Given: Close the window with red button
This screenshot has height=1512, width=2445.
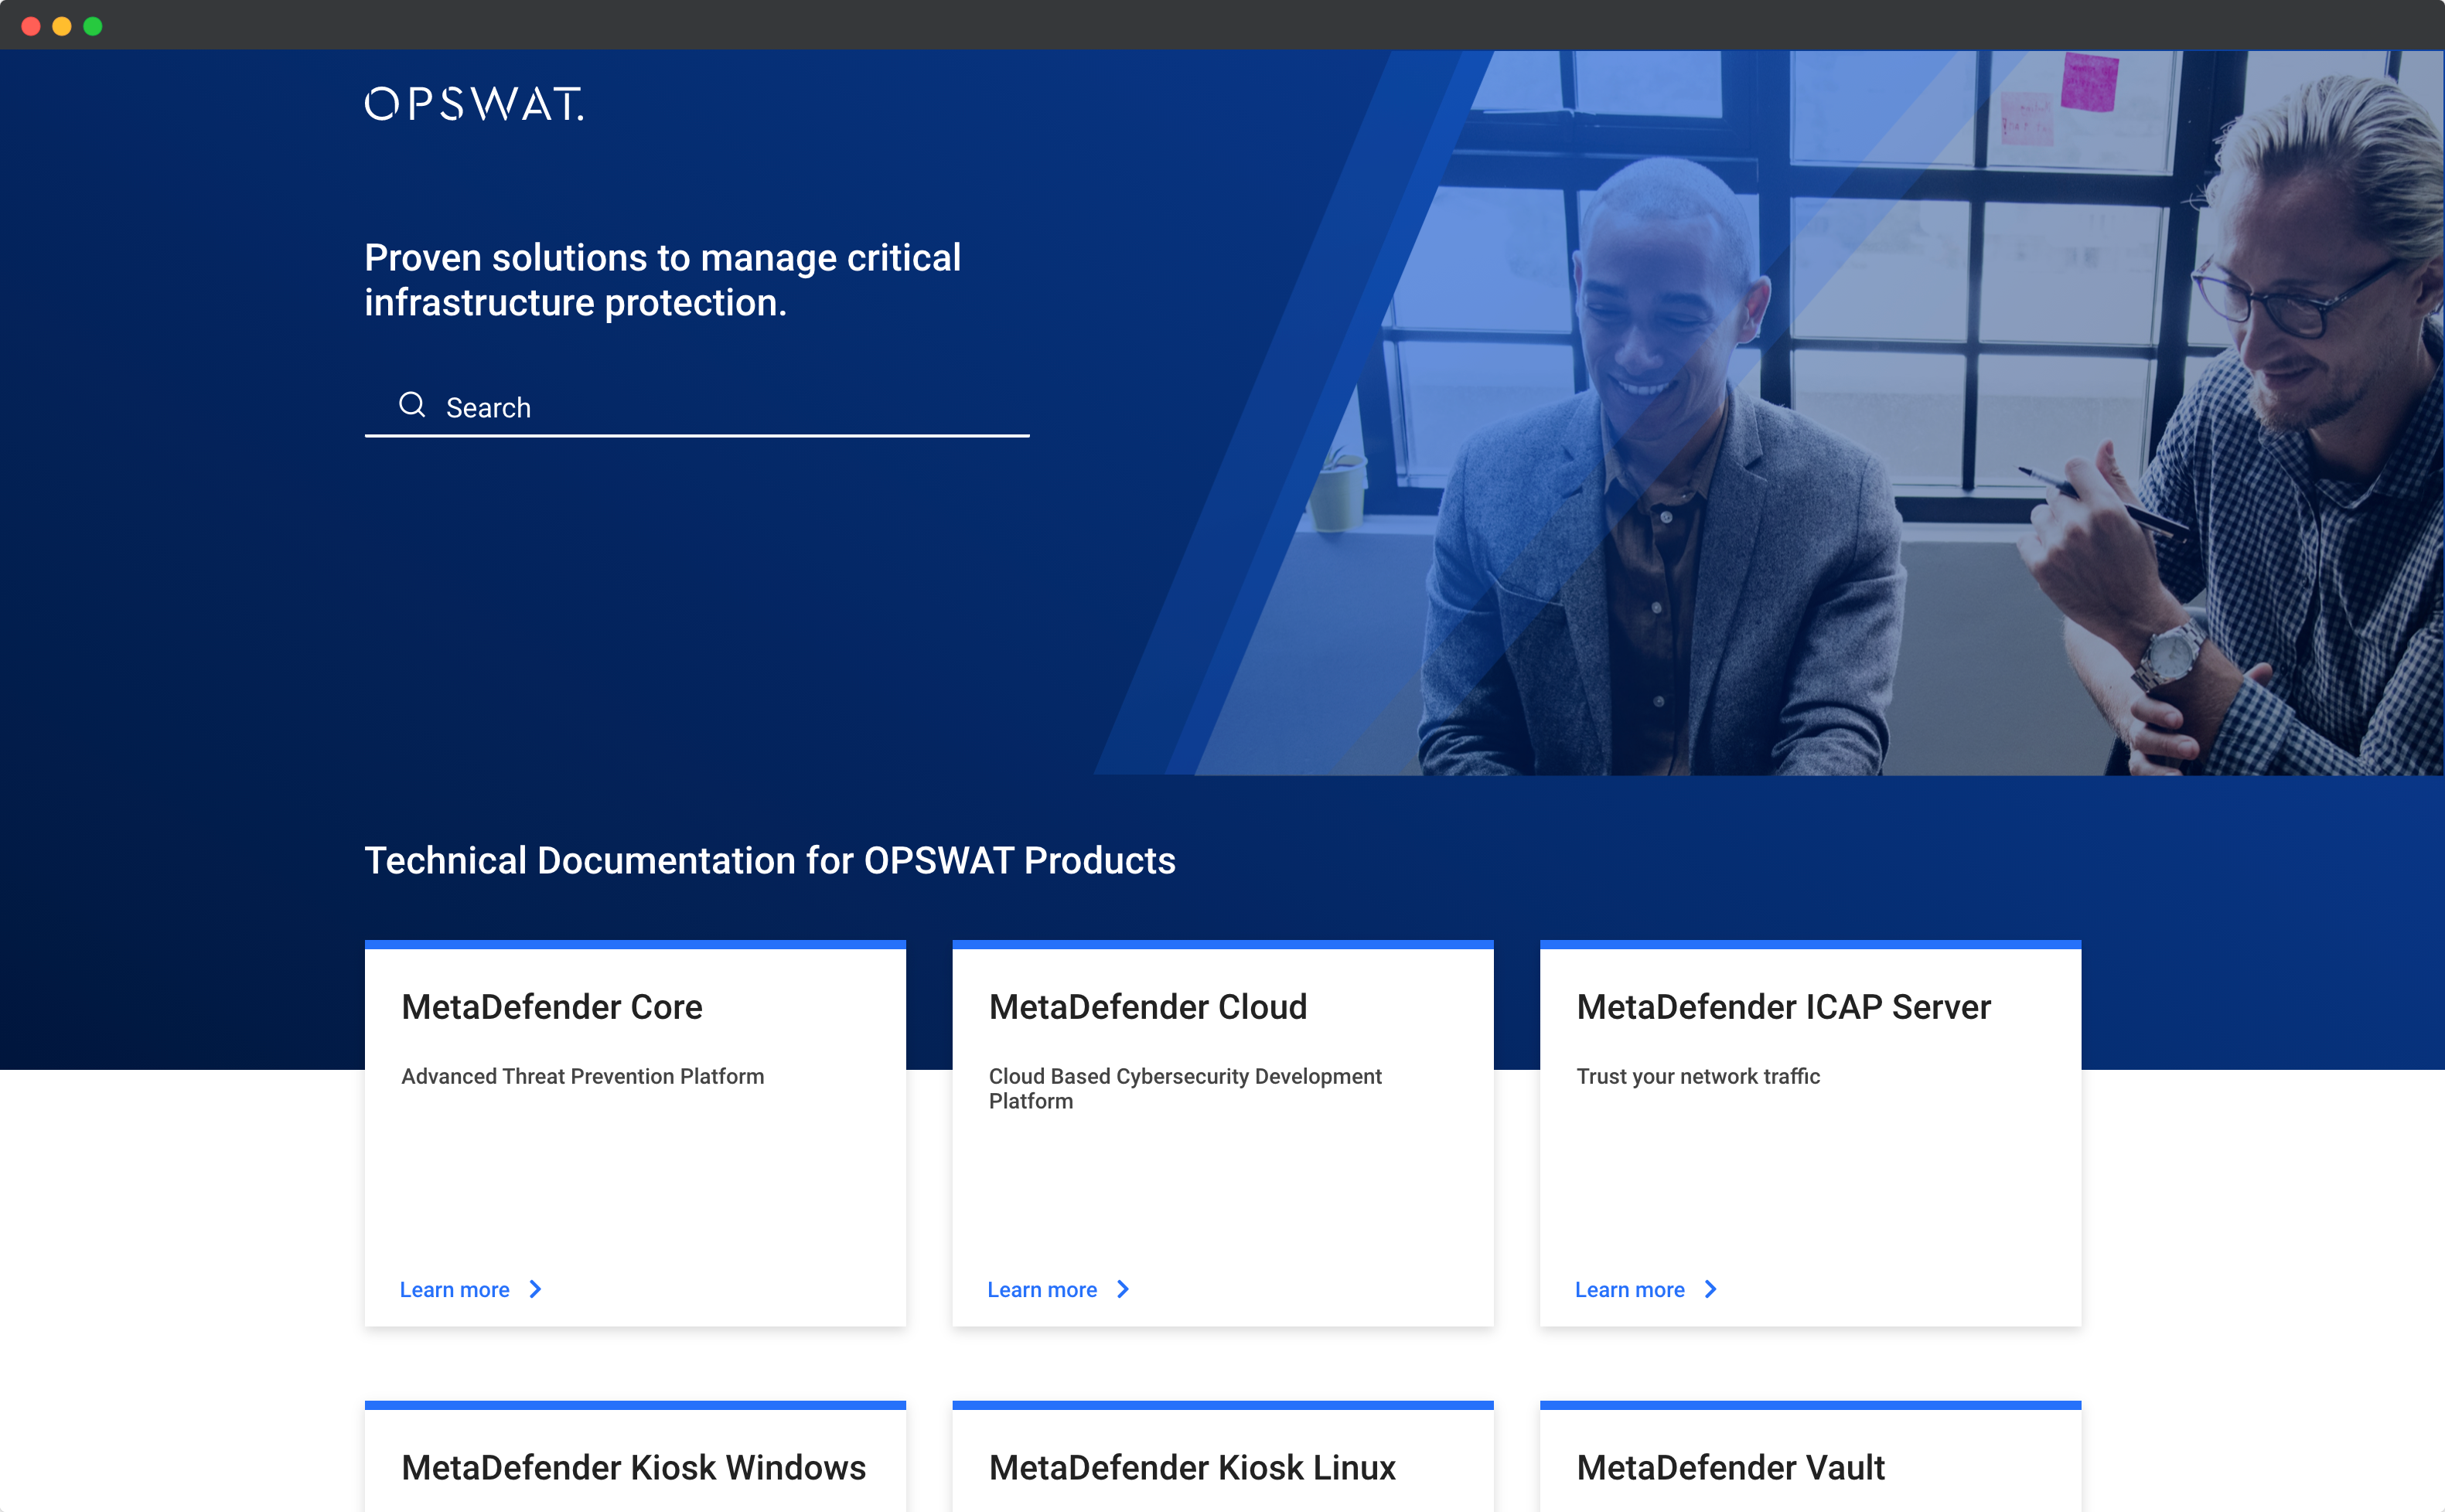Looking at the screenshot, I should point(31,26).
